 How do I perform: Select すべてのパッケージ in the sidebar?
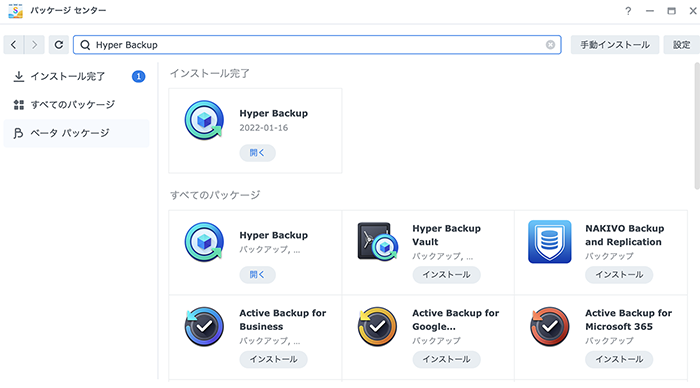click(x=76, y=104)
